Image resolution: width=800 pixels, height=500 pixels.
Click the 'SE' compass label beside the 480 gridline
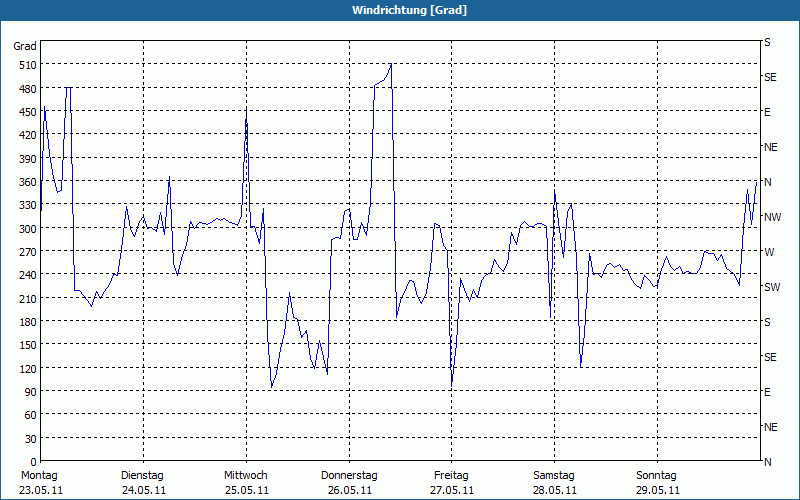coord(770,77)
